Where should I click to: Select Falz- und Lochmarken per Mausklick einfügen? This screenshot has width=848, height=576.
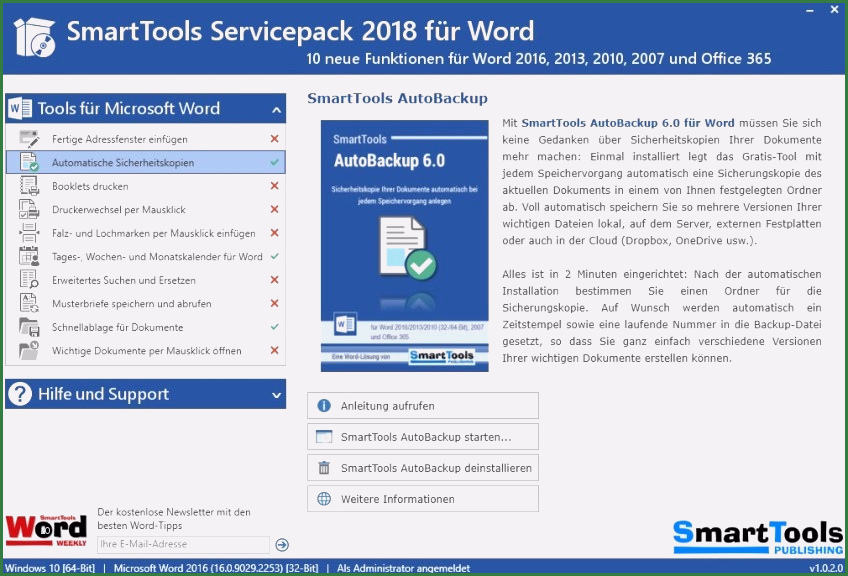click(x=145, y=233)
